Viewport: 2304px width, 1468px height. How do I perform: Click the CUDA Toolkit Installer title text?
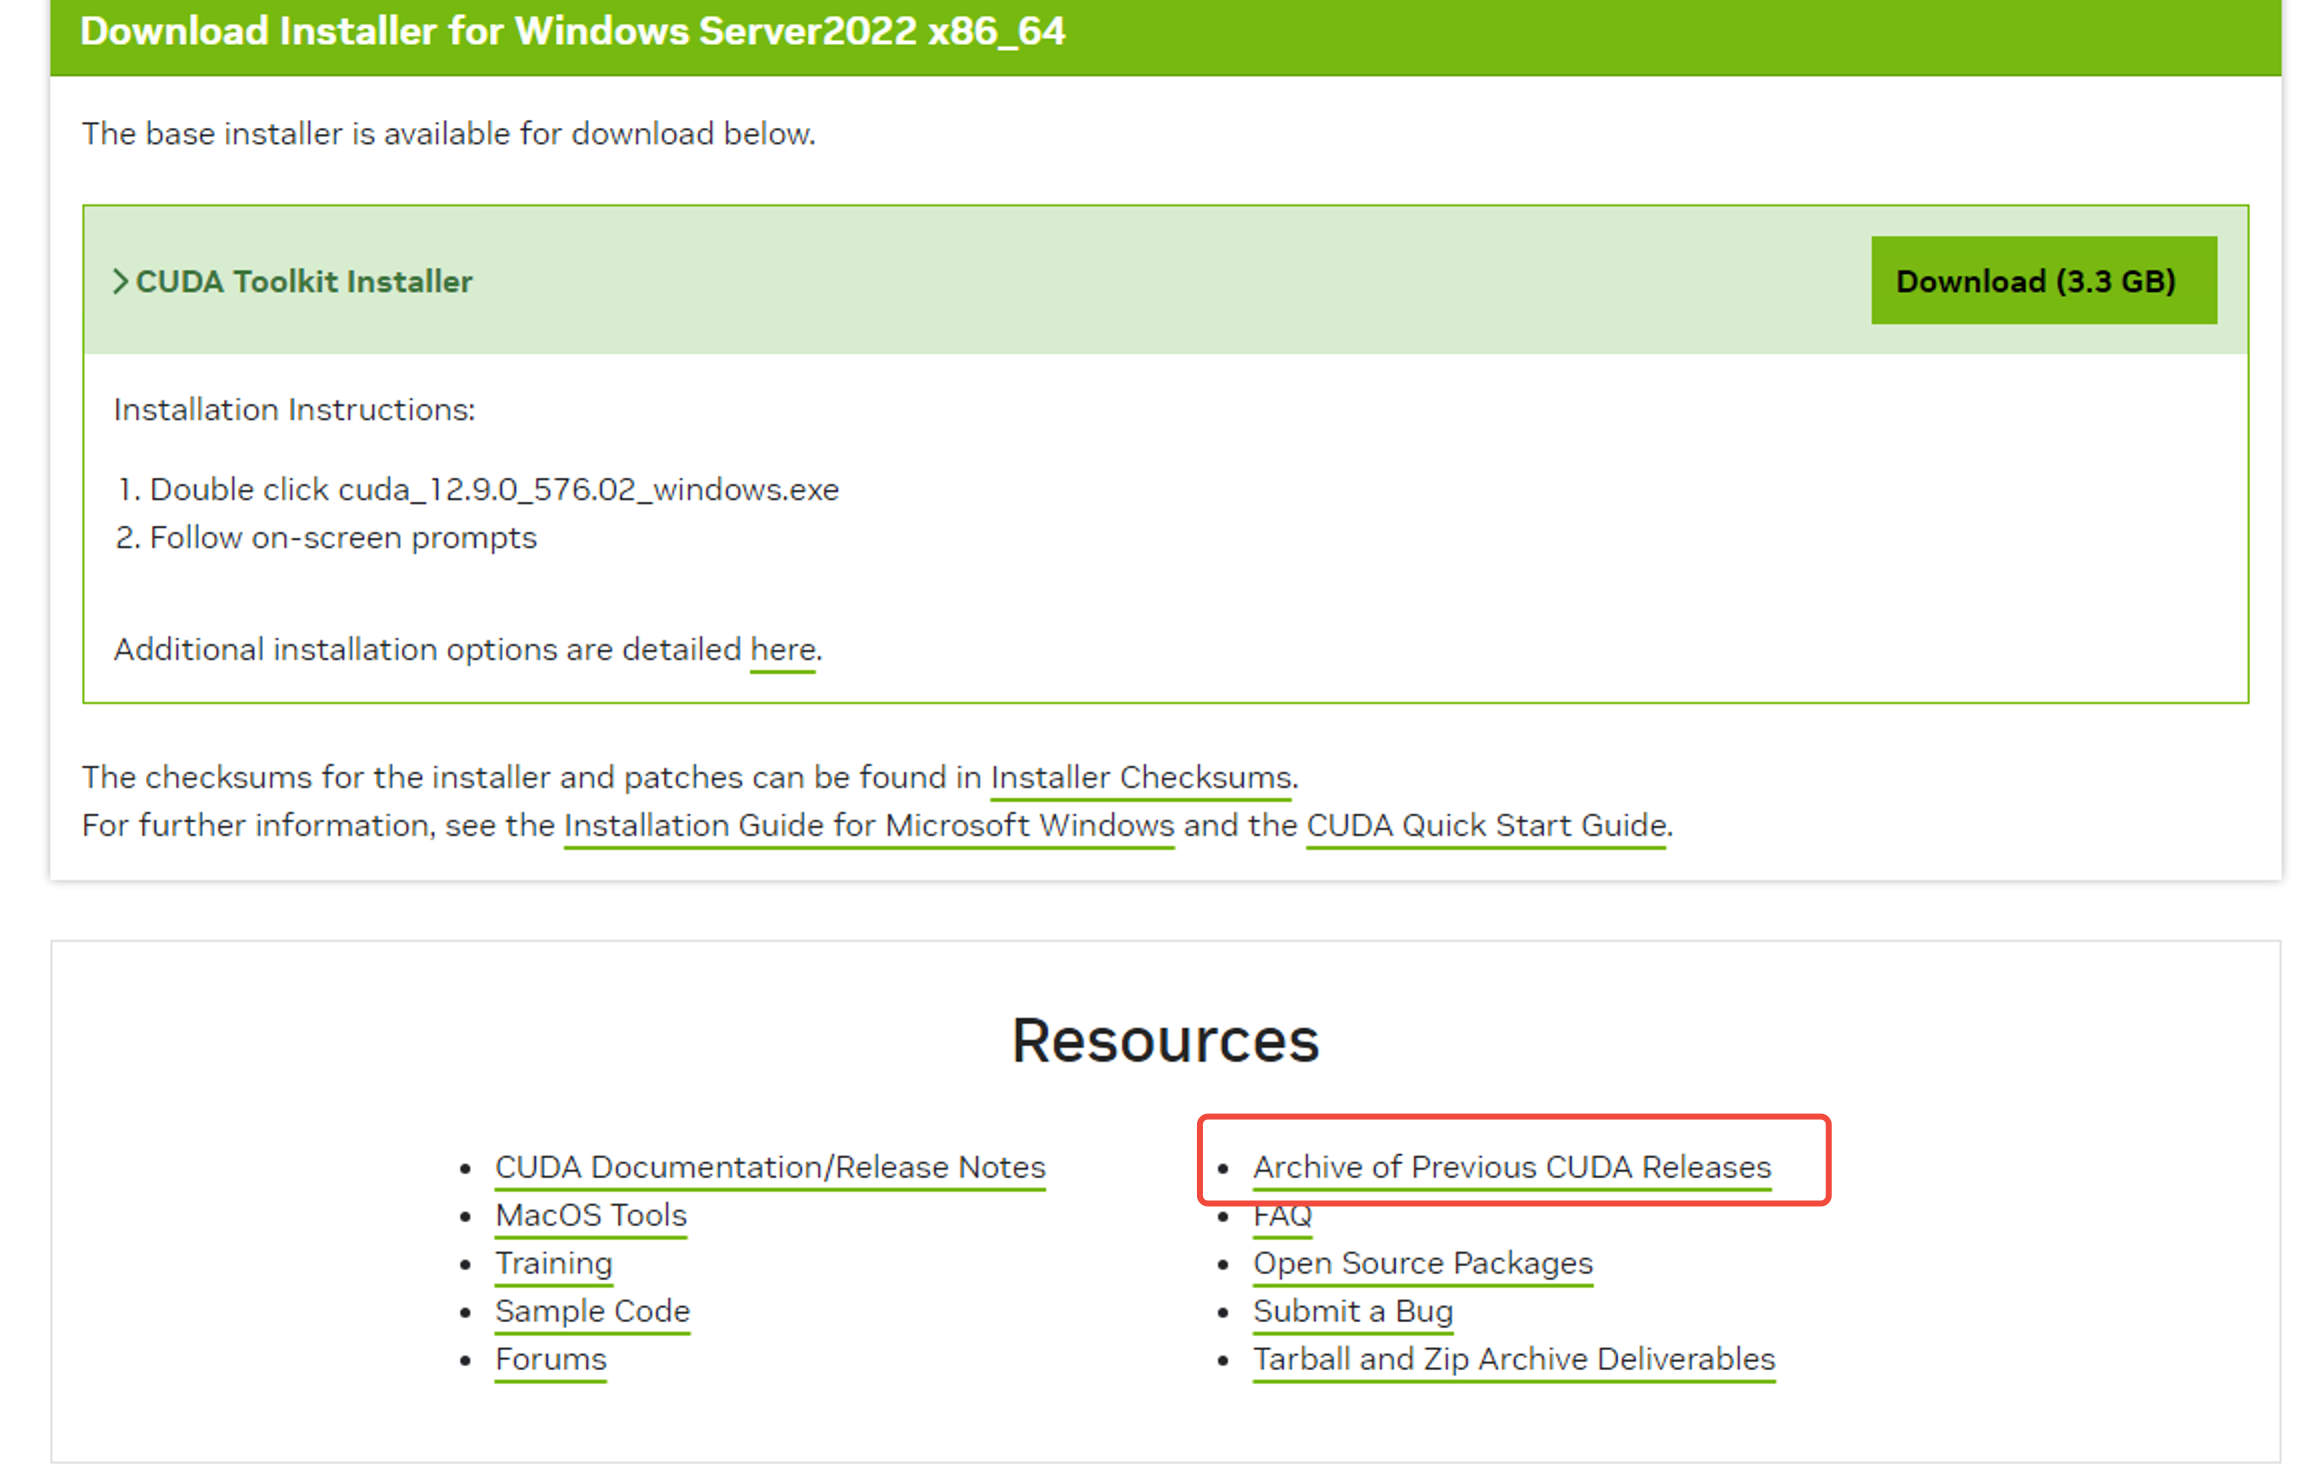point(304,282)
